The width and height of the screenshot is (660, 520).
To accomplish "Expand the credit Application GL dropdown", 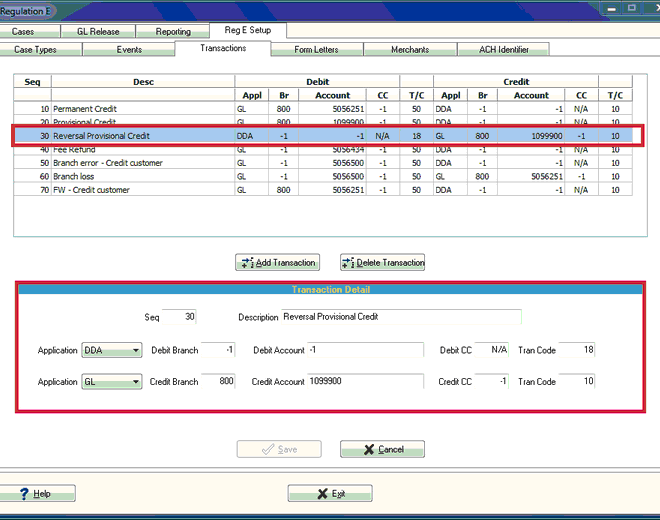I will (134, 382).
